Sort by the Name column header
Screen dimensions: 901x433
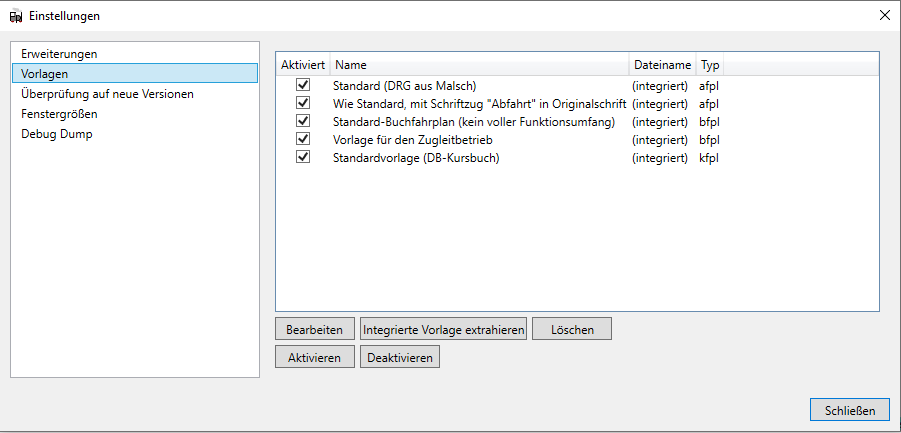click(x=479, y=65)
